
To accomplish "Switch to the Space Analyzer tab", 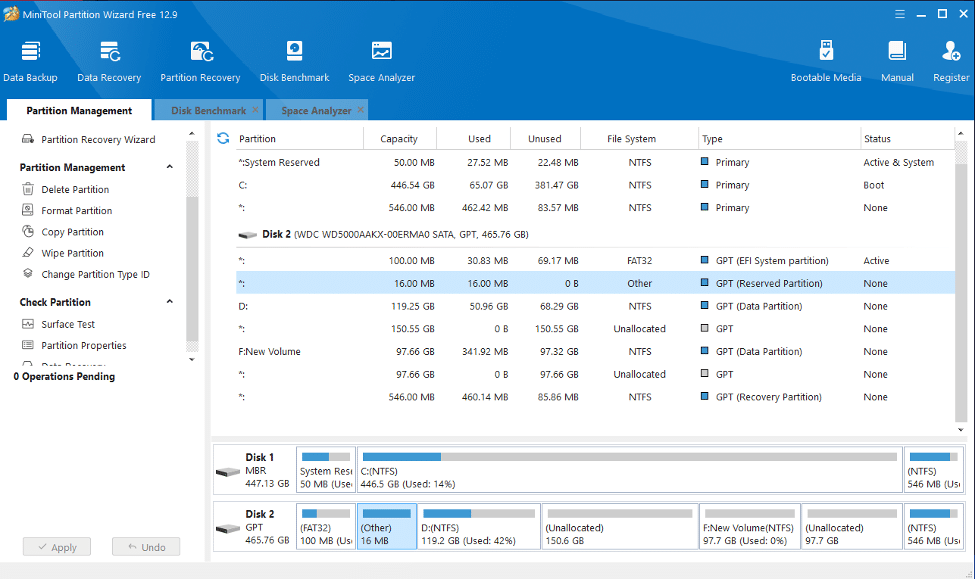I will click(x=317, y=110).
